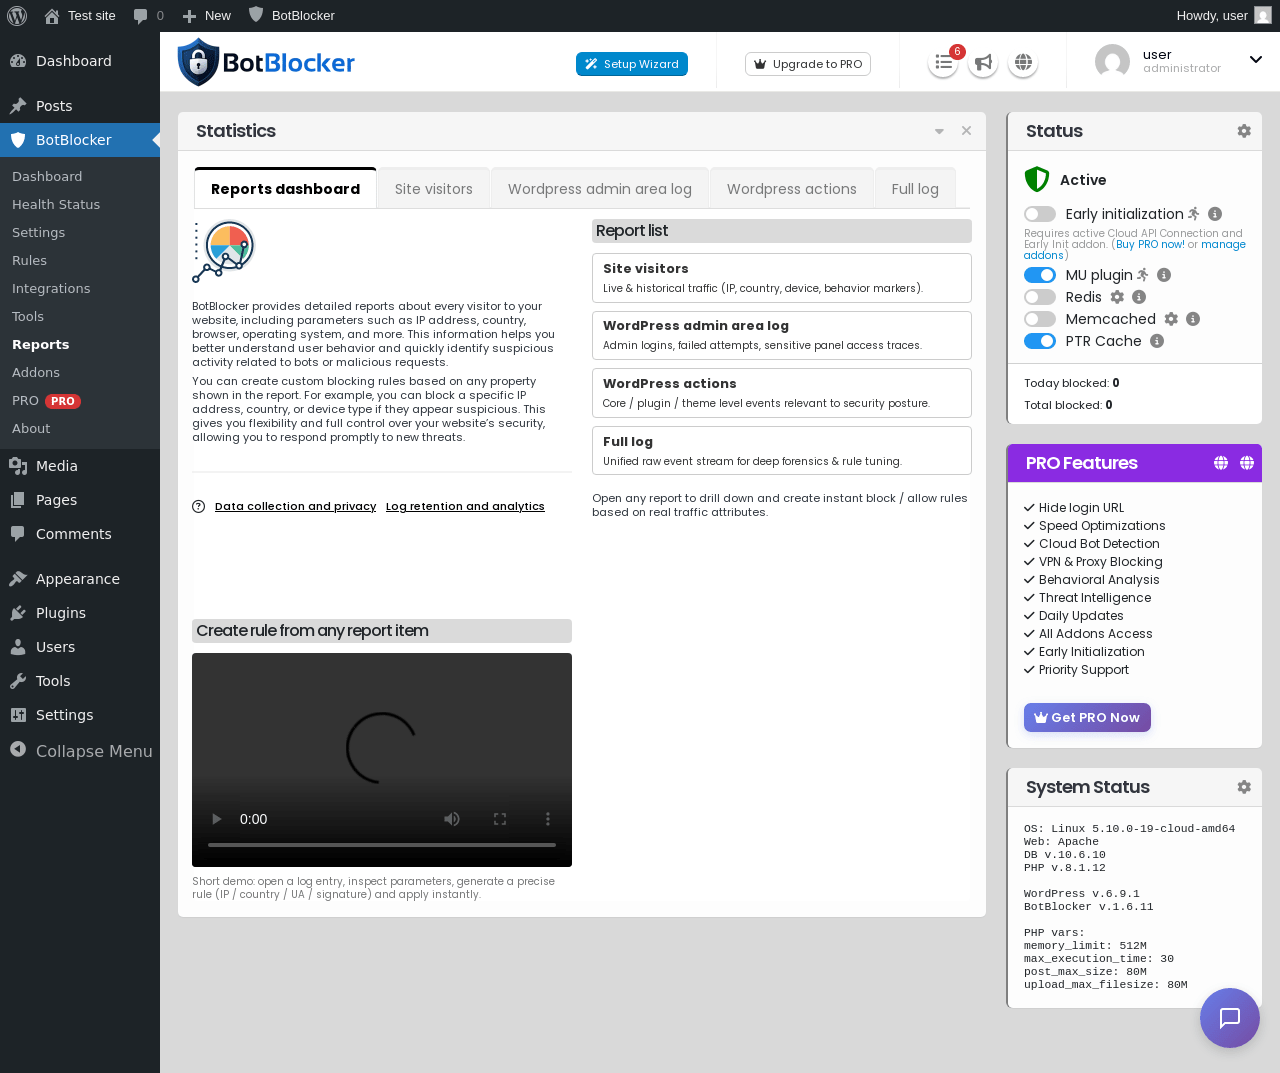Open comments bubble in admin bar
Image resolution: width=1280 pixels, height=1073 pixels.
coord(148,15)
